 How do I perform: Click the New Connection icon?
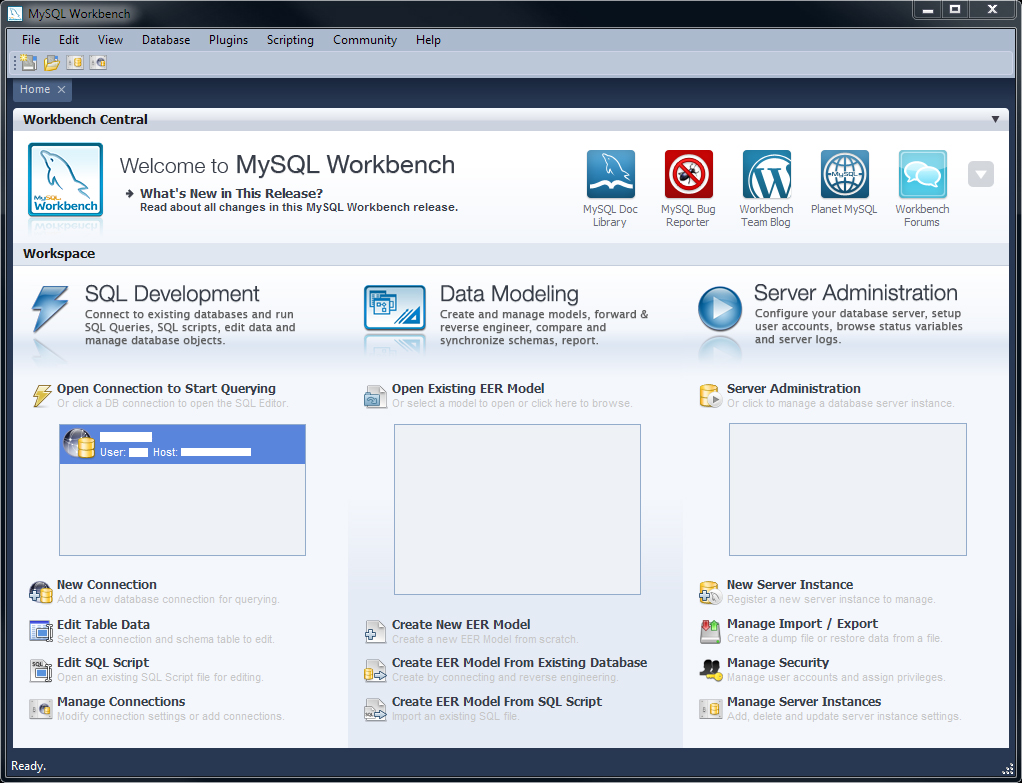(x=40, y=592)
